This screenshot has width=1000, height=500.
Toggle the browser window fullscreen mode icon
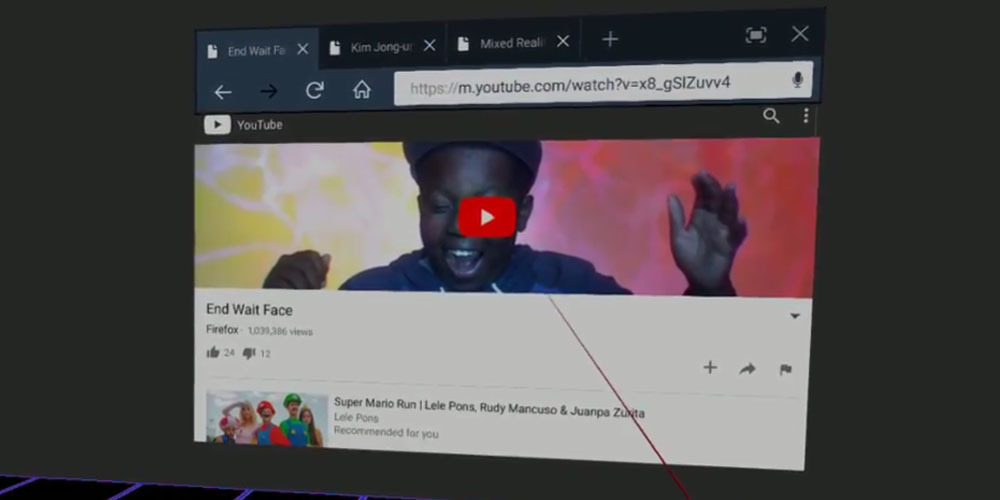click(x=756, y=35)
